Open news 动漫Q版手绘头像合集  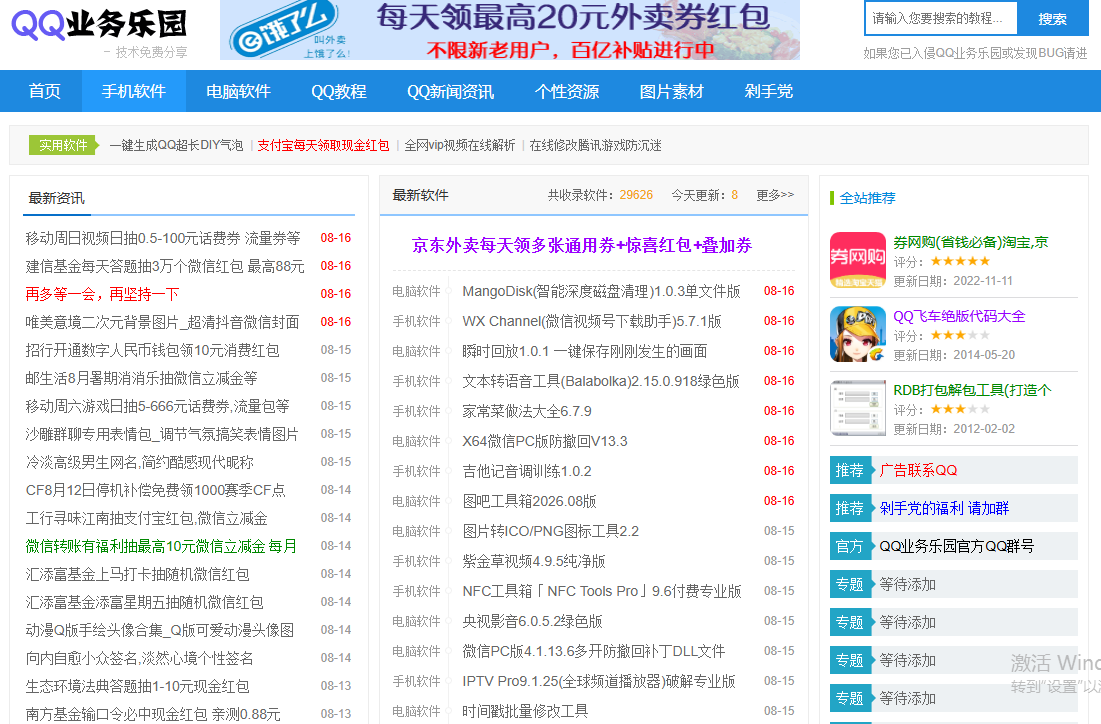click(159, 631)
